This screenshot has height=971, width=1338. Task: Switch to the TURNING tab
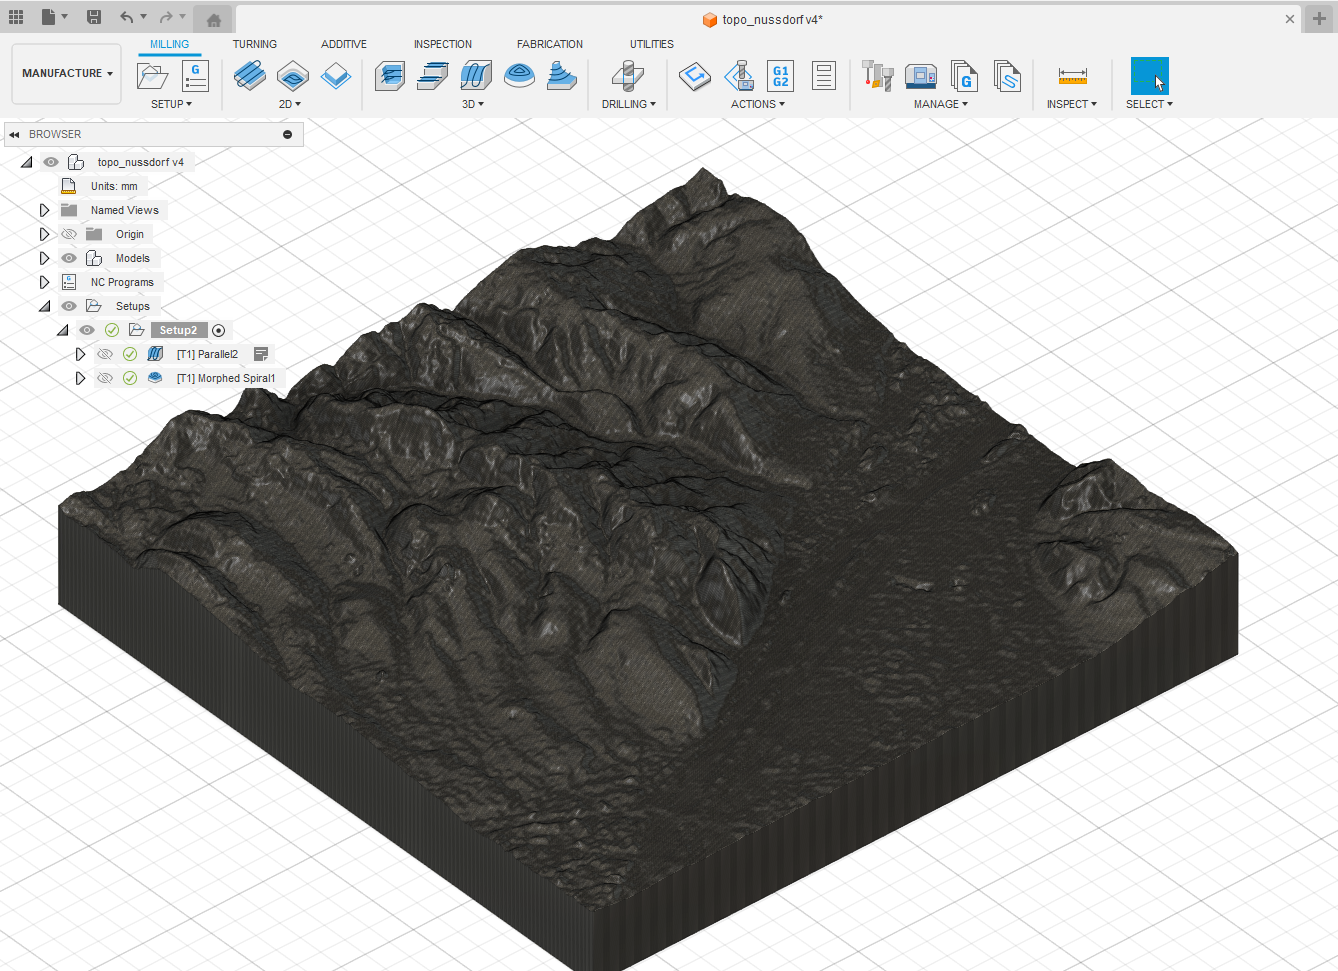(x=255, y=44)
